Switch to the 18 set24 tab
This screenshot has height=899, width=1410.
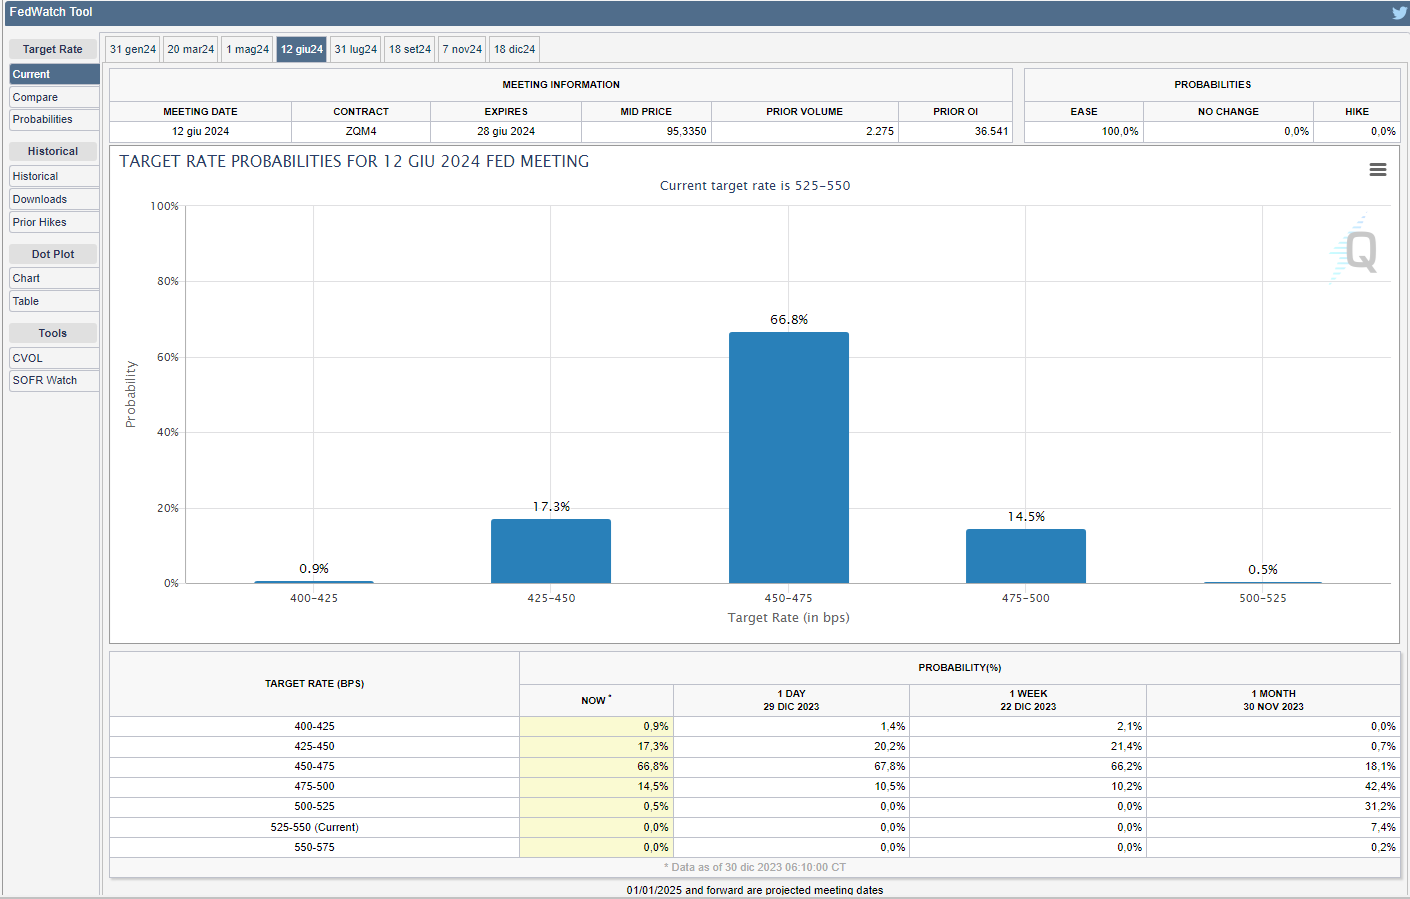pyautogui.click(x=410, y=49)
